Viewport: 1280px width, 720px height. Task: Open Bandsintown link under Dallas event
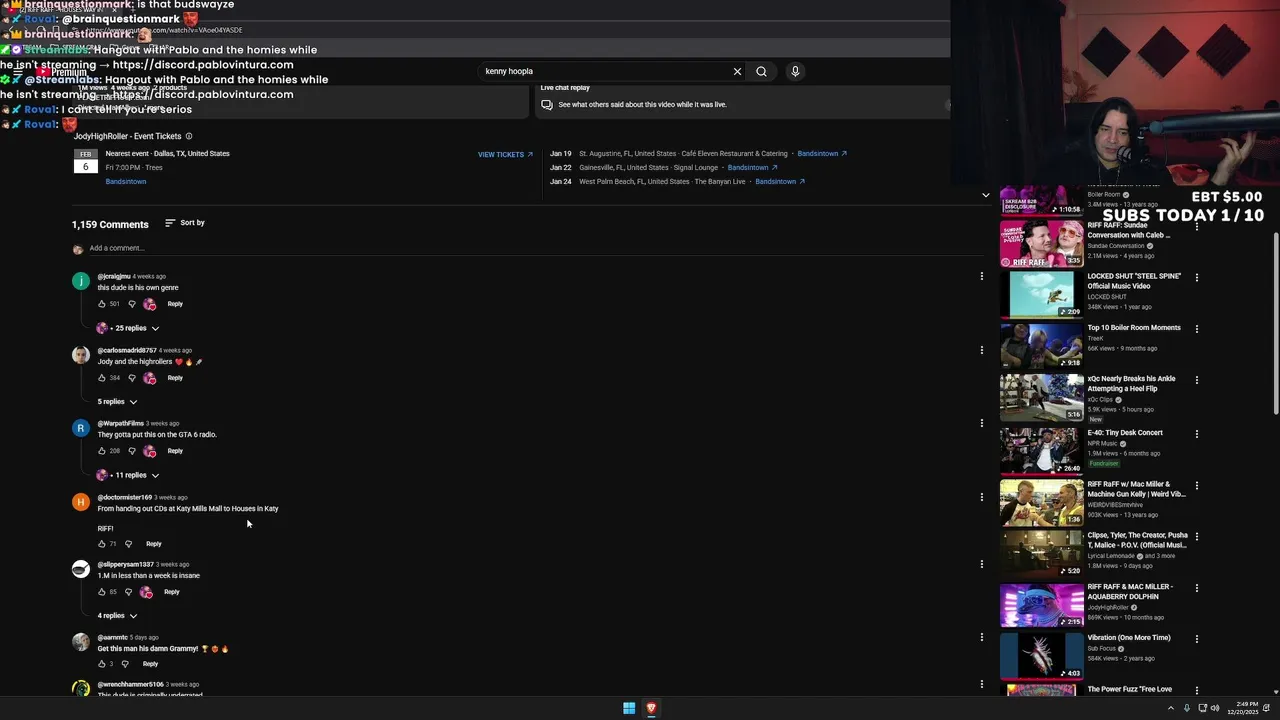(126, 182)
